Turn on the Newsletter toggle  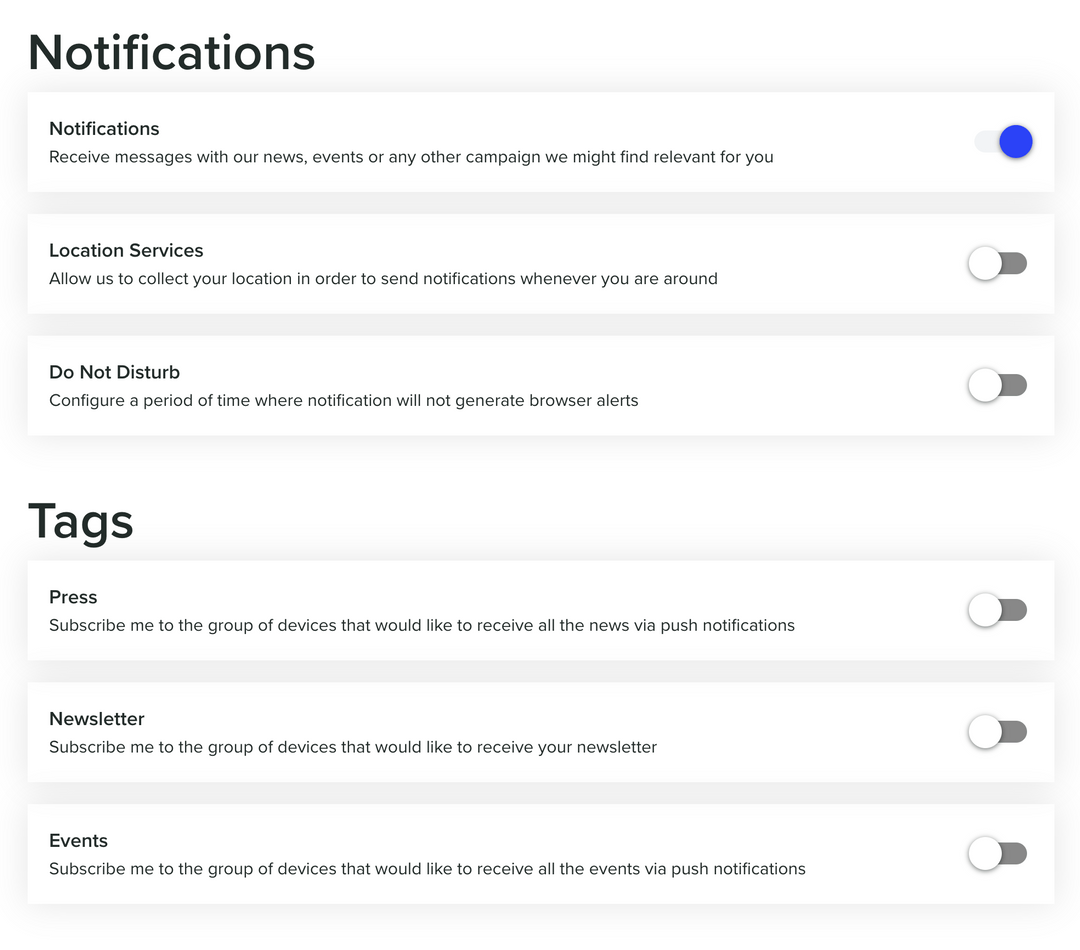tap(997, 732)
